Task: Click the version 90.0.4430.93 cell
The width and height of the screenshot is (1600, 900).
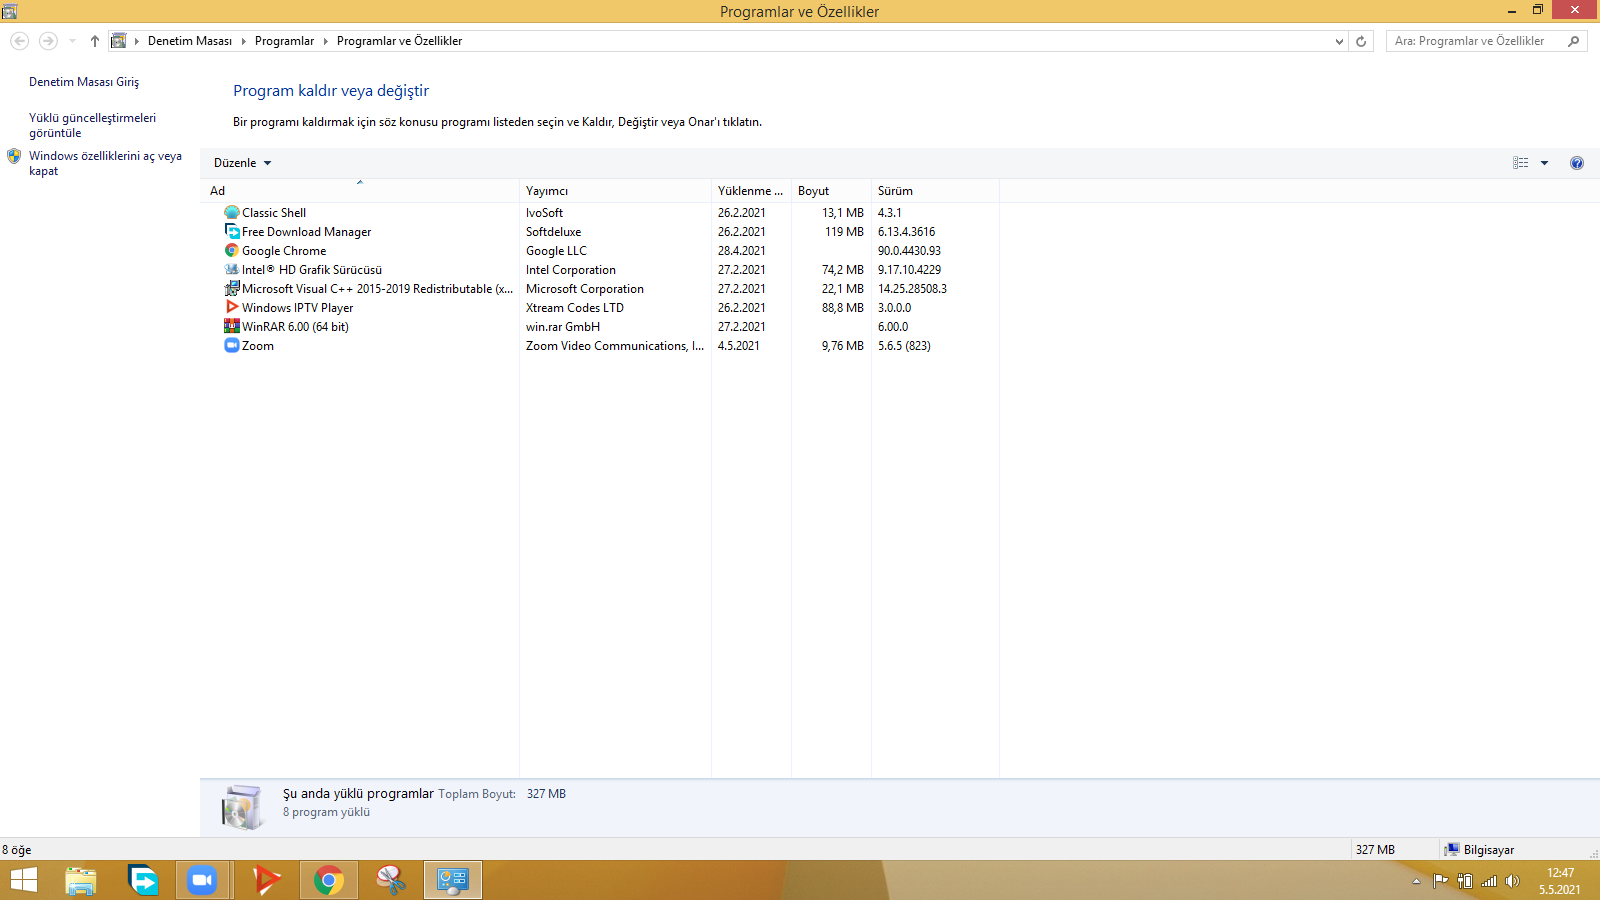Action: pyautogui.click(x=909, y=251)
